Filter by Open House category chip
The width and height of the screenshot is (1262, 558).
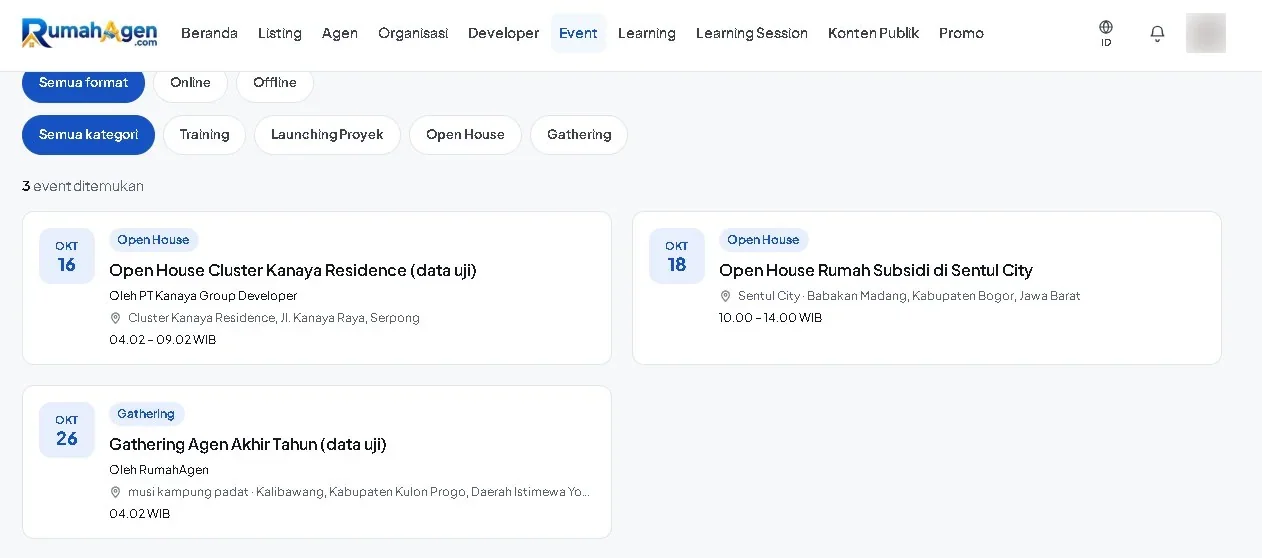(465, 135)
